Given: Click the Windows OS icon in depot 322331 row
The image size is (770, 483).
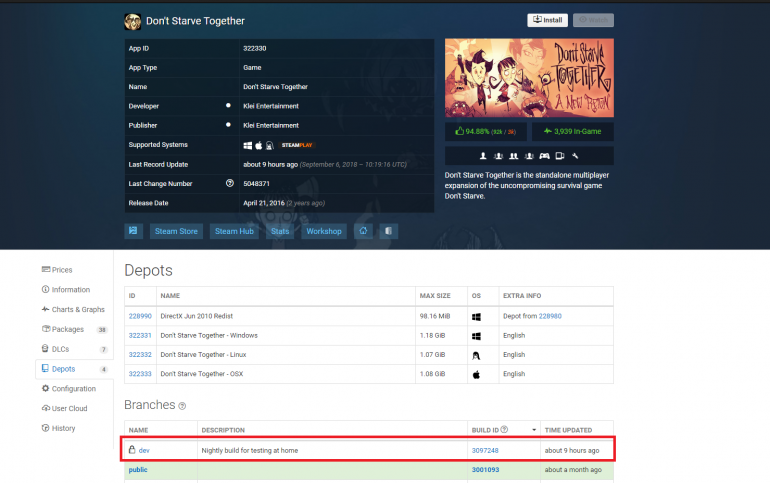Looking at the screenshot, I should click(476, 336).
